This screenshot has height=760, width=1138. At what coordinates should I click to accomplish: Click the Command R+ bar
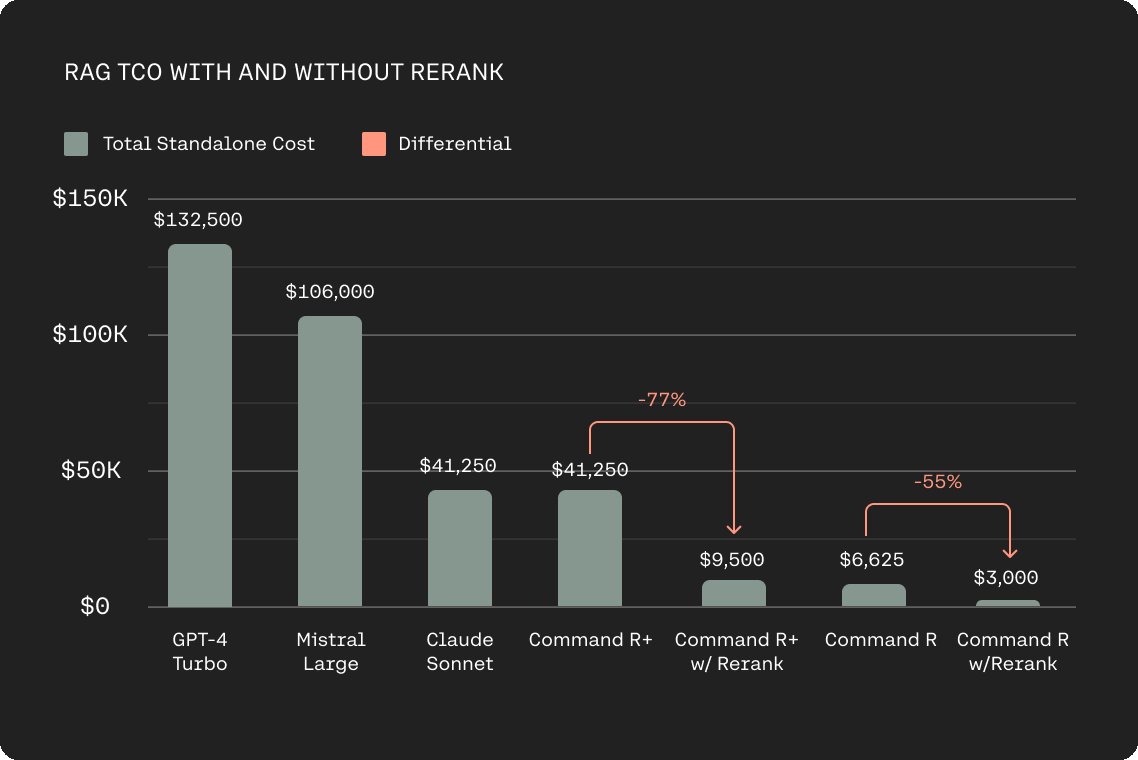tap(590, 548)
